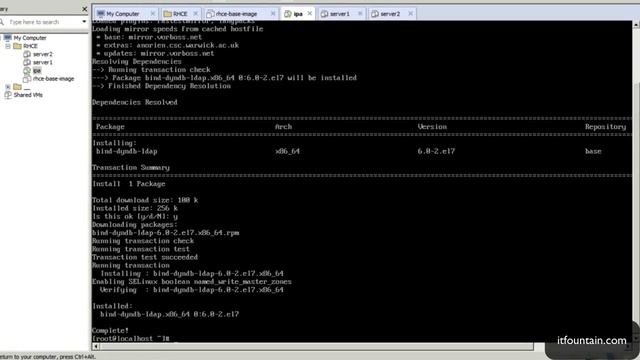Screen dimensions: 640x360
Task: Click the 'Install 1 Package' line
Action: click(129, 184)
